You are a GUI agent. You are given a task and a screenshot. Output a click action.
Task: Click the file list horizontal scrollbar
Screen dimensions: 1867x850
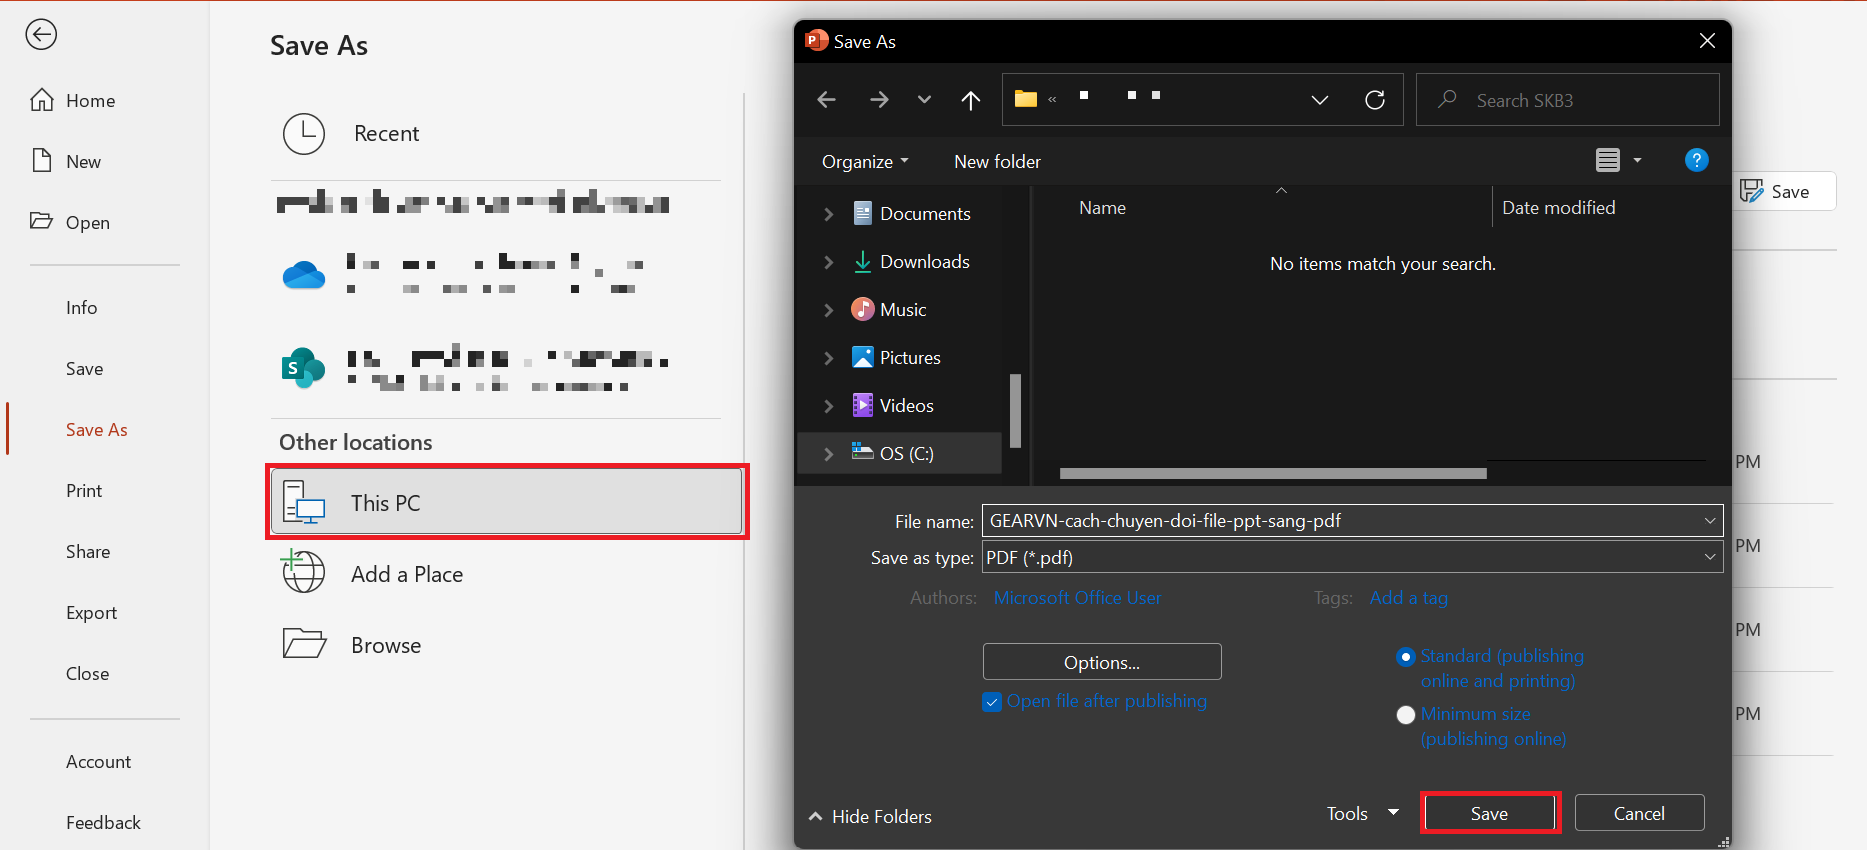pos(1273,474)
